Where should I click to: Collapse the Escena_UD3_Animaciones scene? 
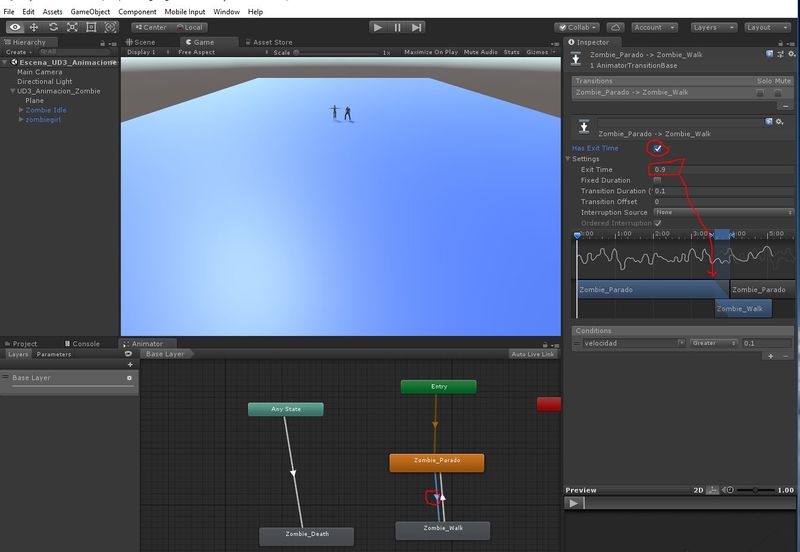pyautogui.click(x=5, y=62)
